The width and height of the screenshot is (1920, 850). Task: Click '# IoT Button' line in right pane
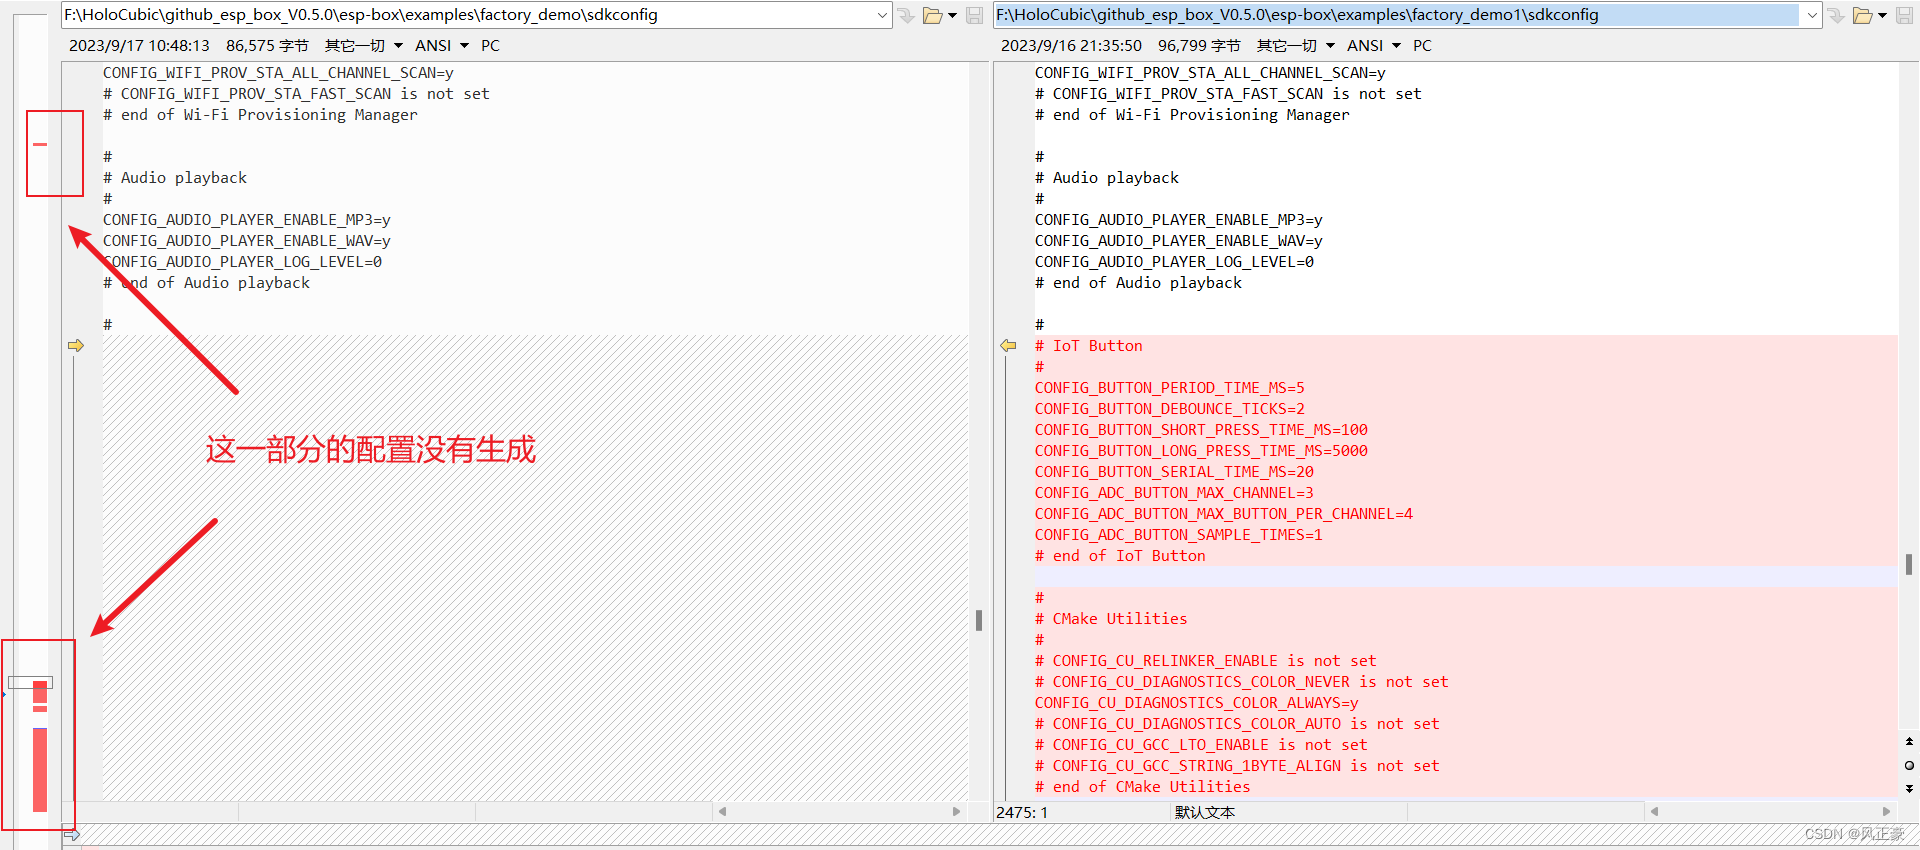(x=1088, y=346)
